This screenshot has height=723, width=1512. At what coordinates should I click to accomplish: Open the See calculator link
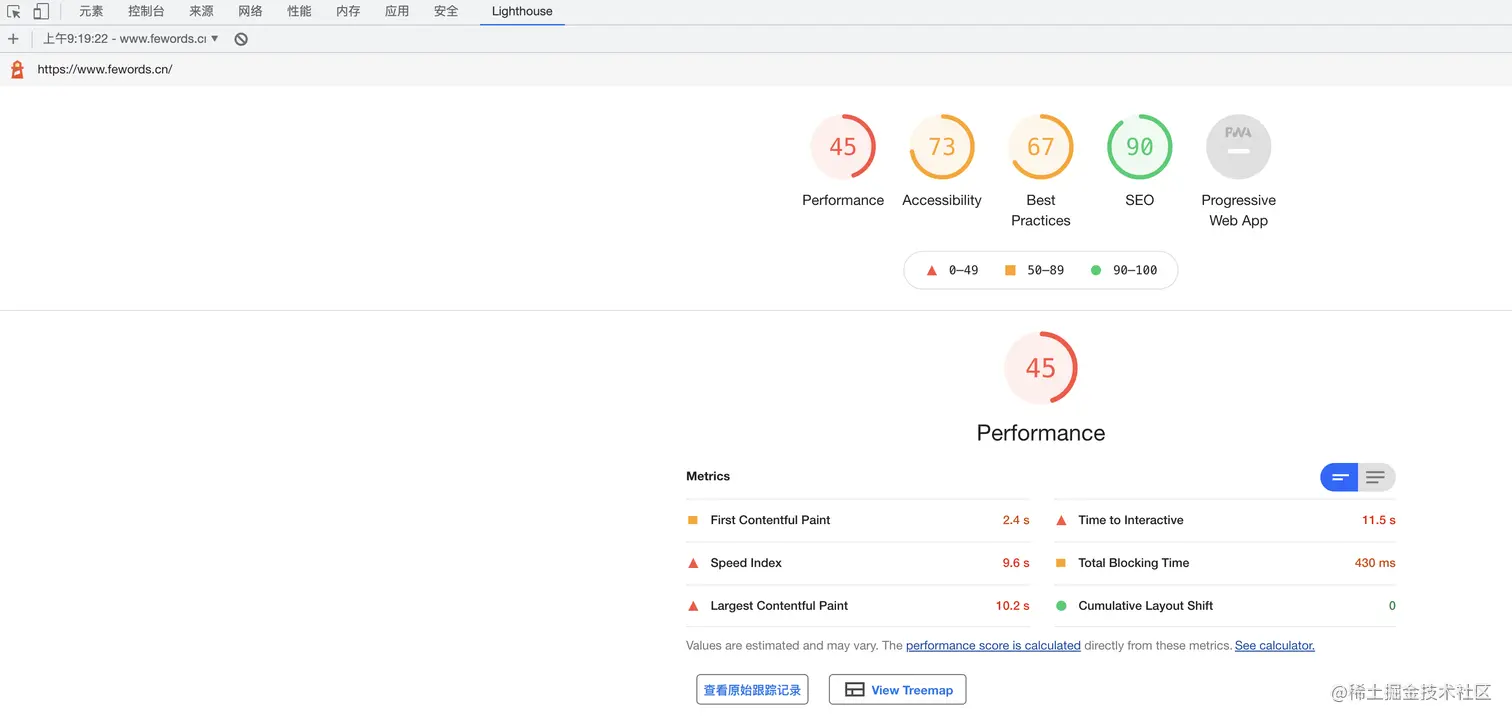(1275, 646)
